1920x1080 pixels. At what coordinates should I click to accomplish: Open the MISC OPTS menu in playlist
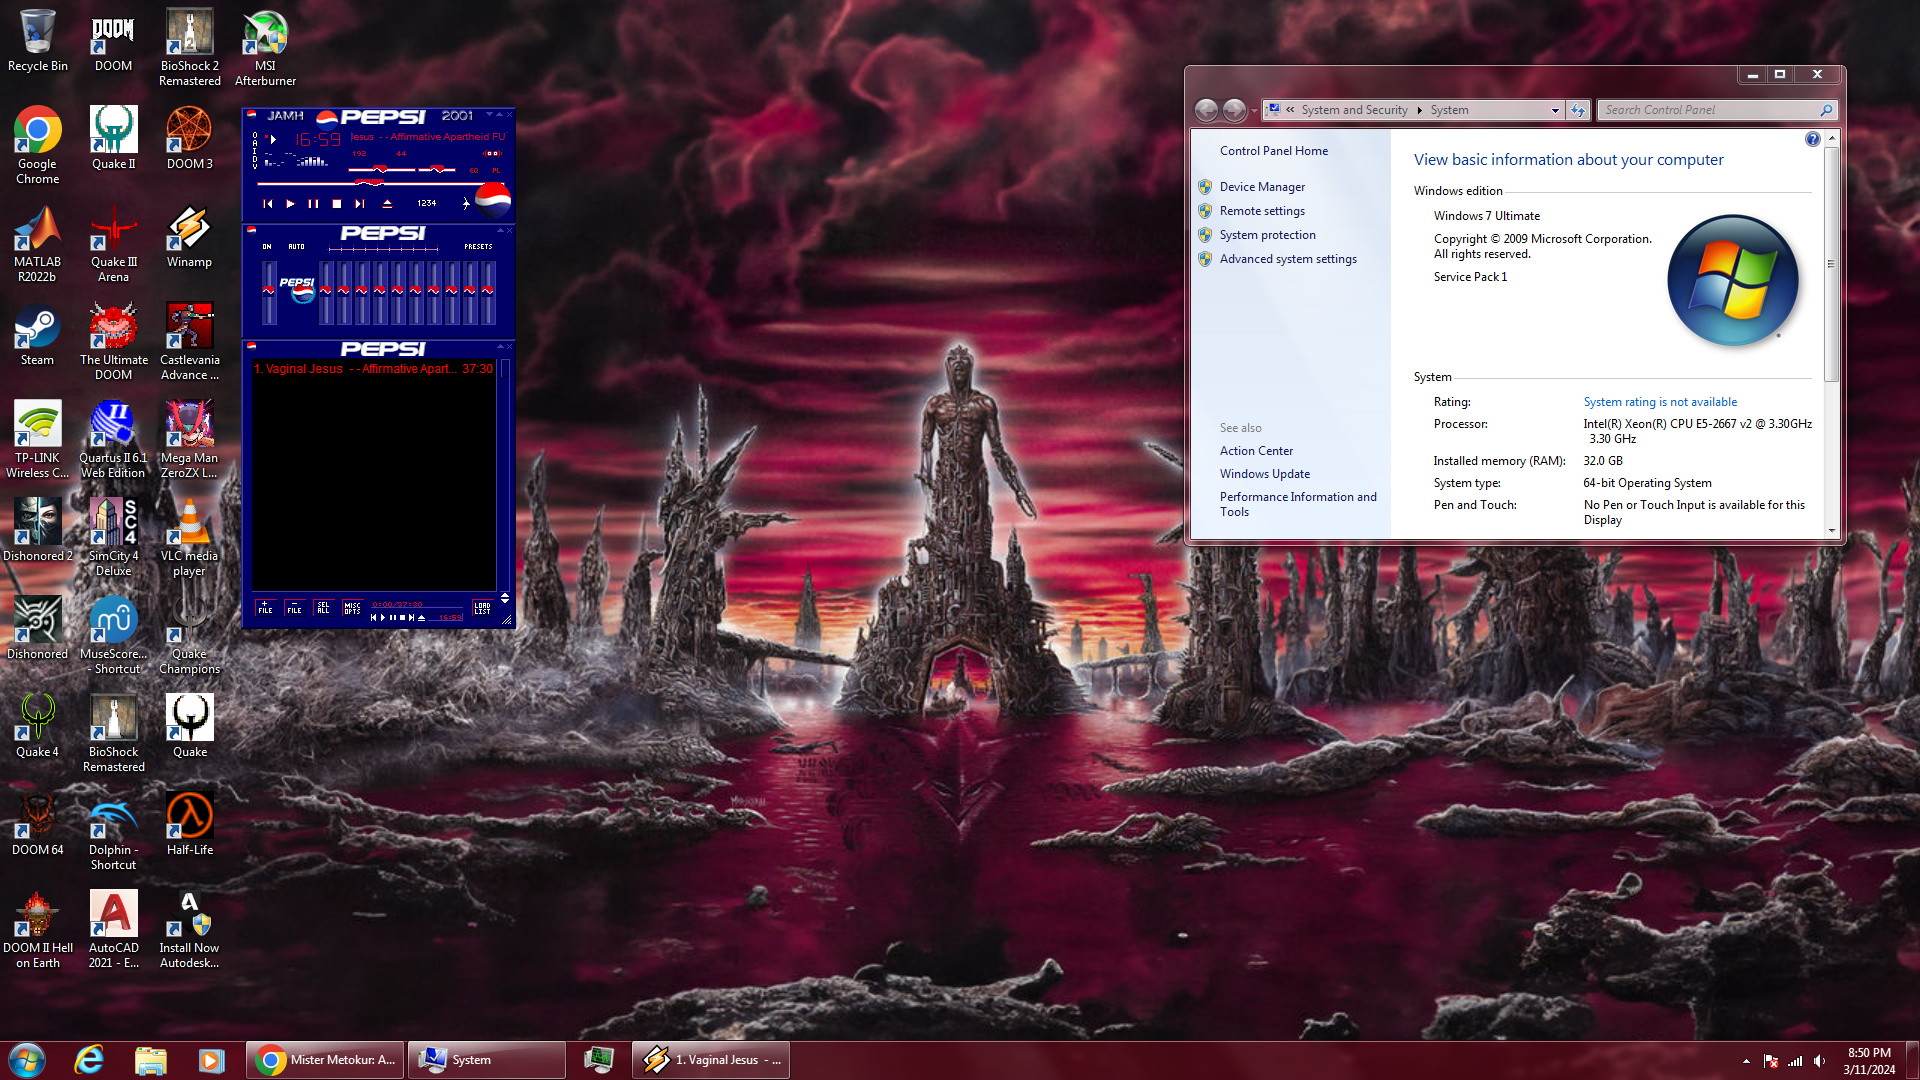(352, 608)
